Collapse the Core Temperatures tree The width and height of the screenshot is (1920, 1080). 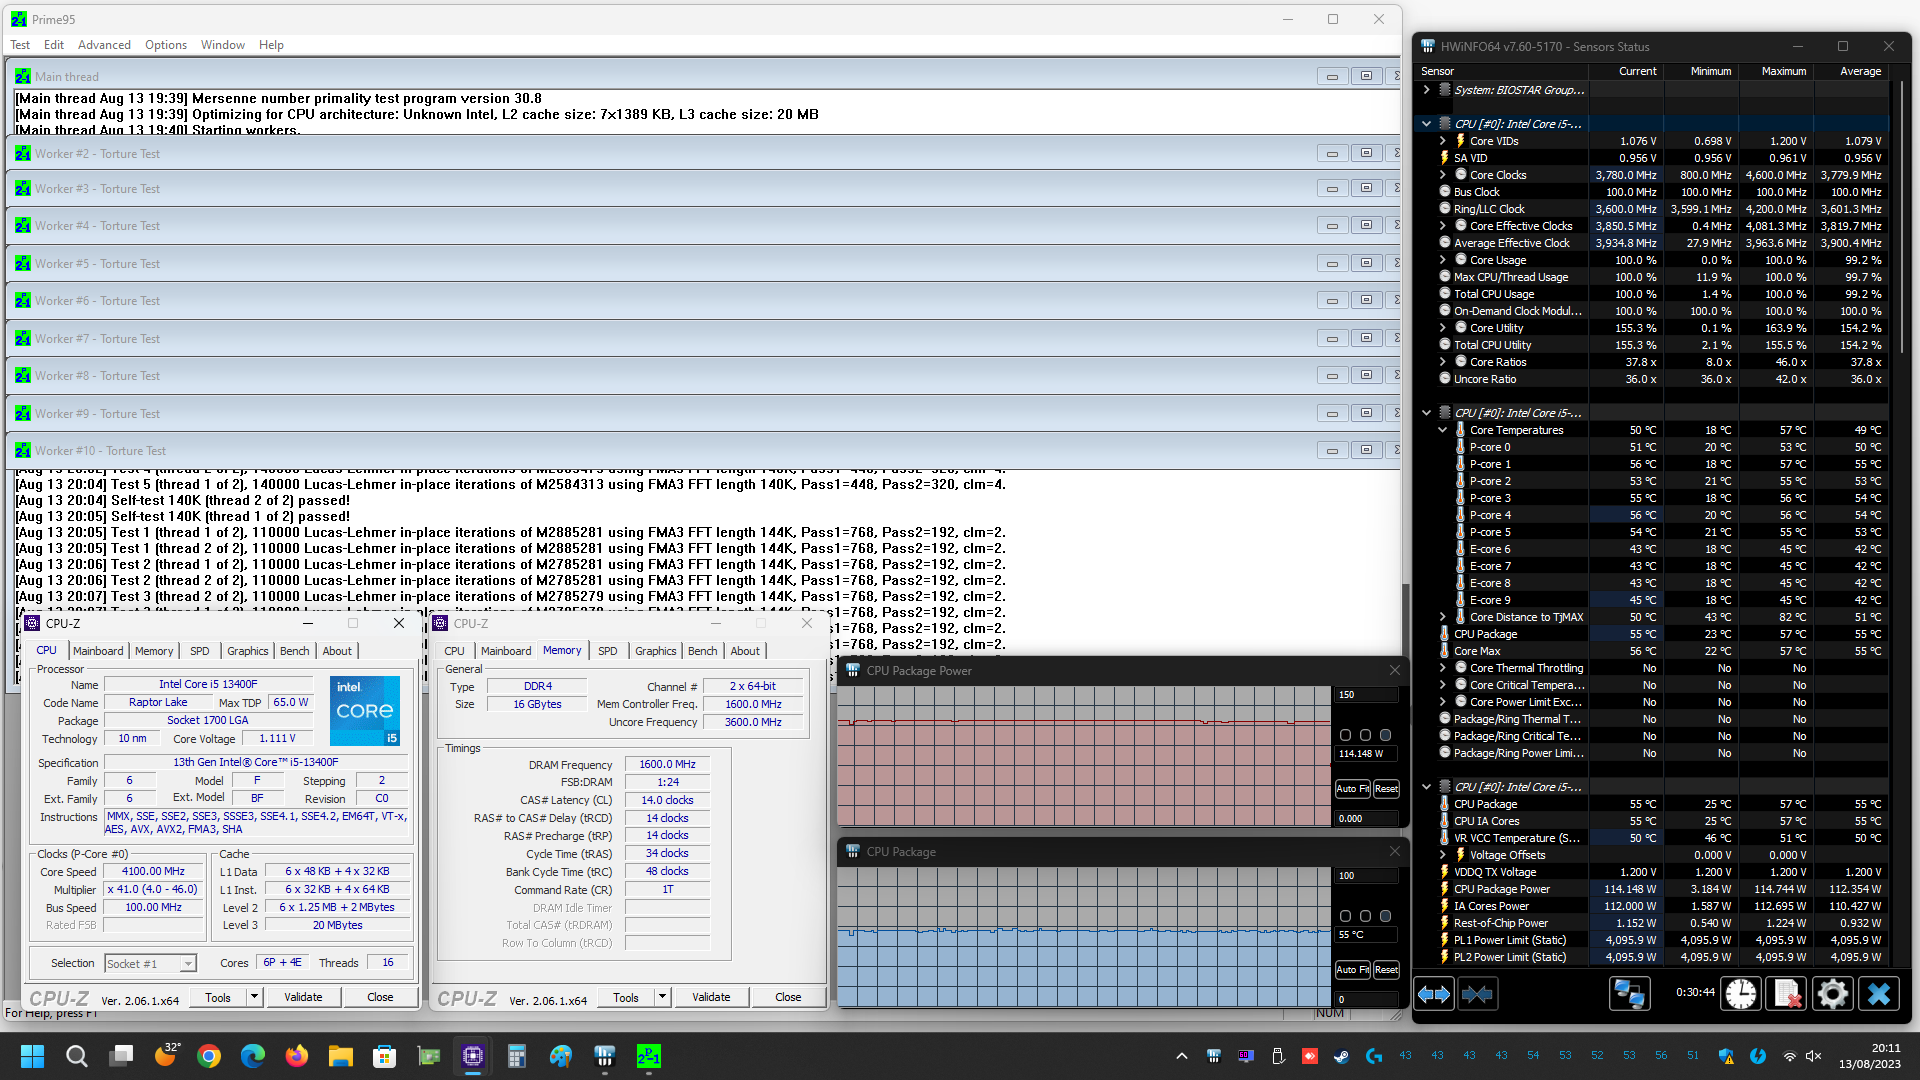1443,430
